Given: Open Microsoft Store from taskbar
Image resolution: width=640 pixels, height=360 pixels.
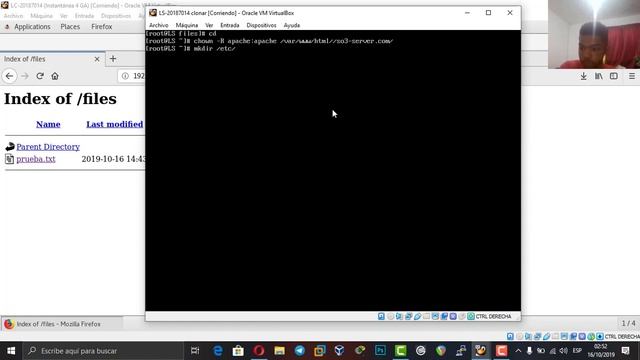Looking at the screenshot, I should tap(238, 351).
